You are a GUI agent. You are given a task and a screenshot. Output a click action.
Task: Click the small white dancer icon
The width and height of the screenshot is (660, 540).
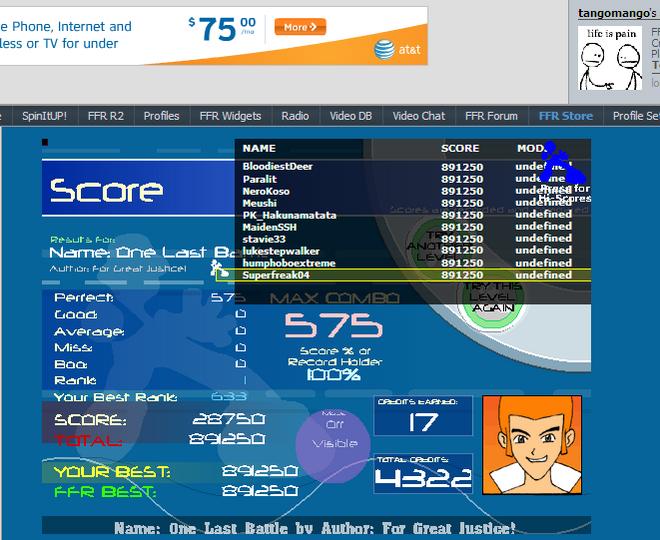pyautogui.click(x=219, y=269)
